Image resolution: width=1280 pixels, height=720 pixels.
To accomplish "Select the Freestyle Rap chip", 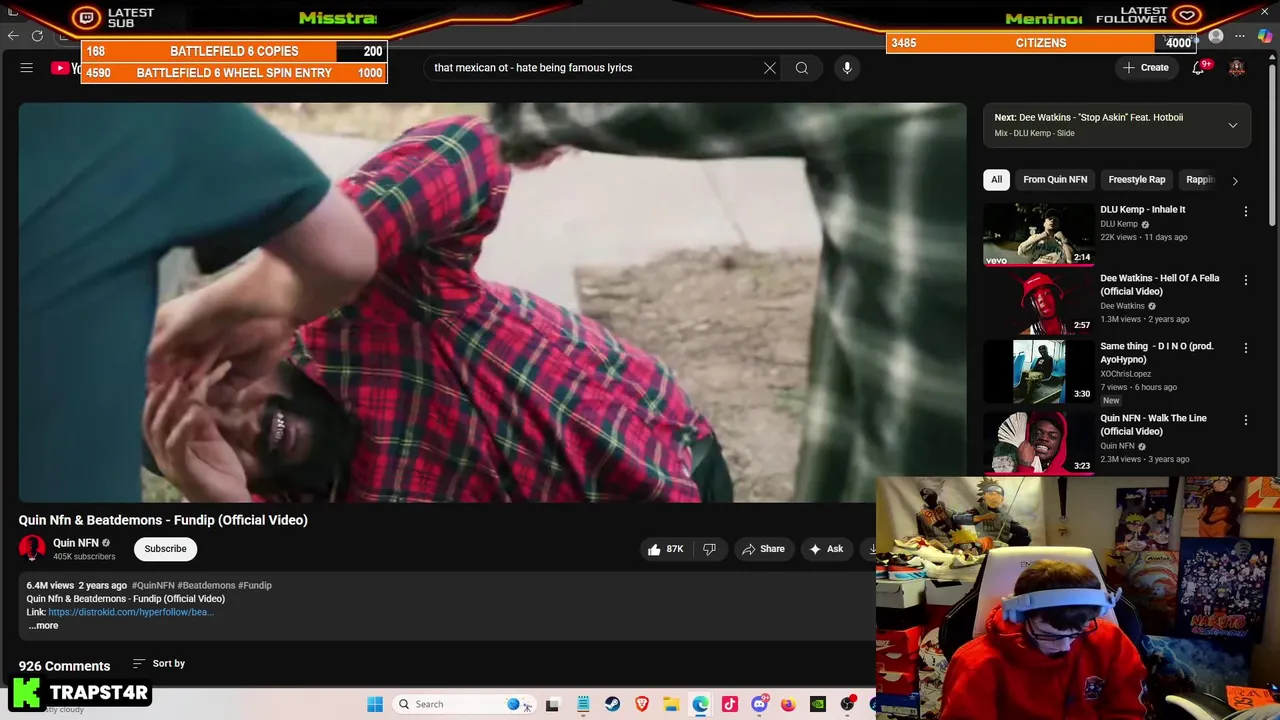I will (x=1137, y=180).
